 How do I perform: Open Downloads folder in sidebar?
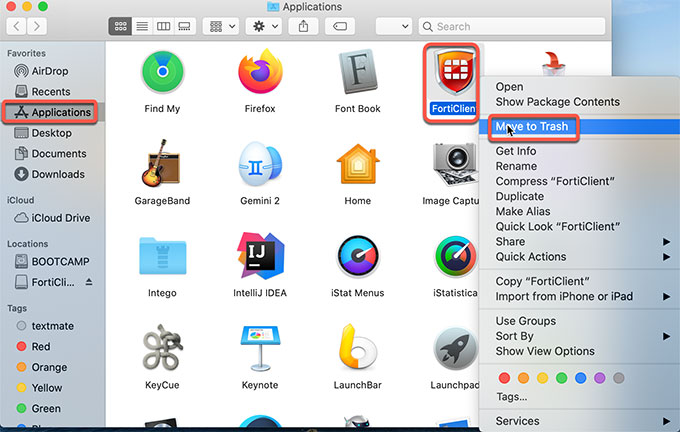[x=58, y=174]
